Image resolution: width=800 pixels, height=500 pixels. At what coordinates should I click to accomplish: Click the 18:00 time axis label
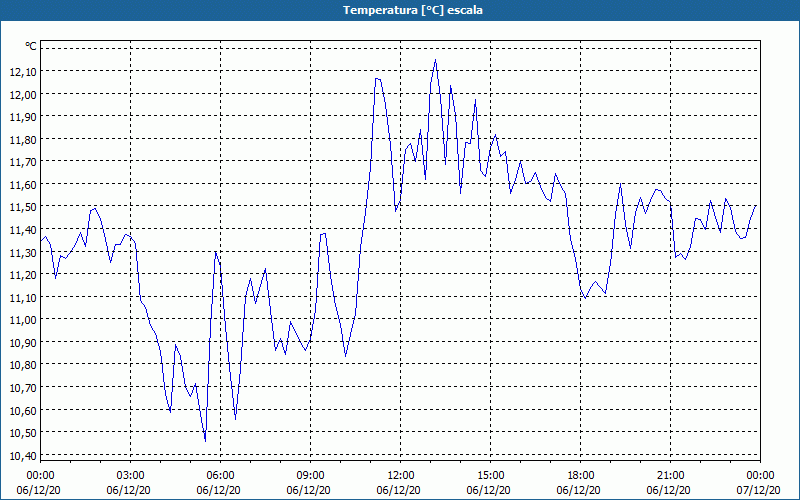point(581,476)
